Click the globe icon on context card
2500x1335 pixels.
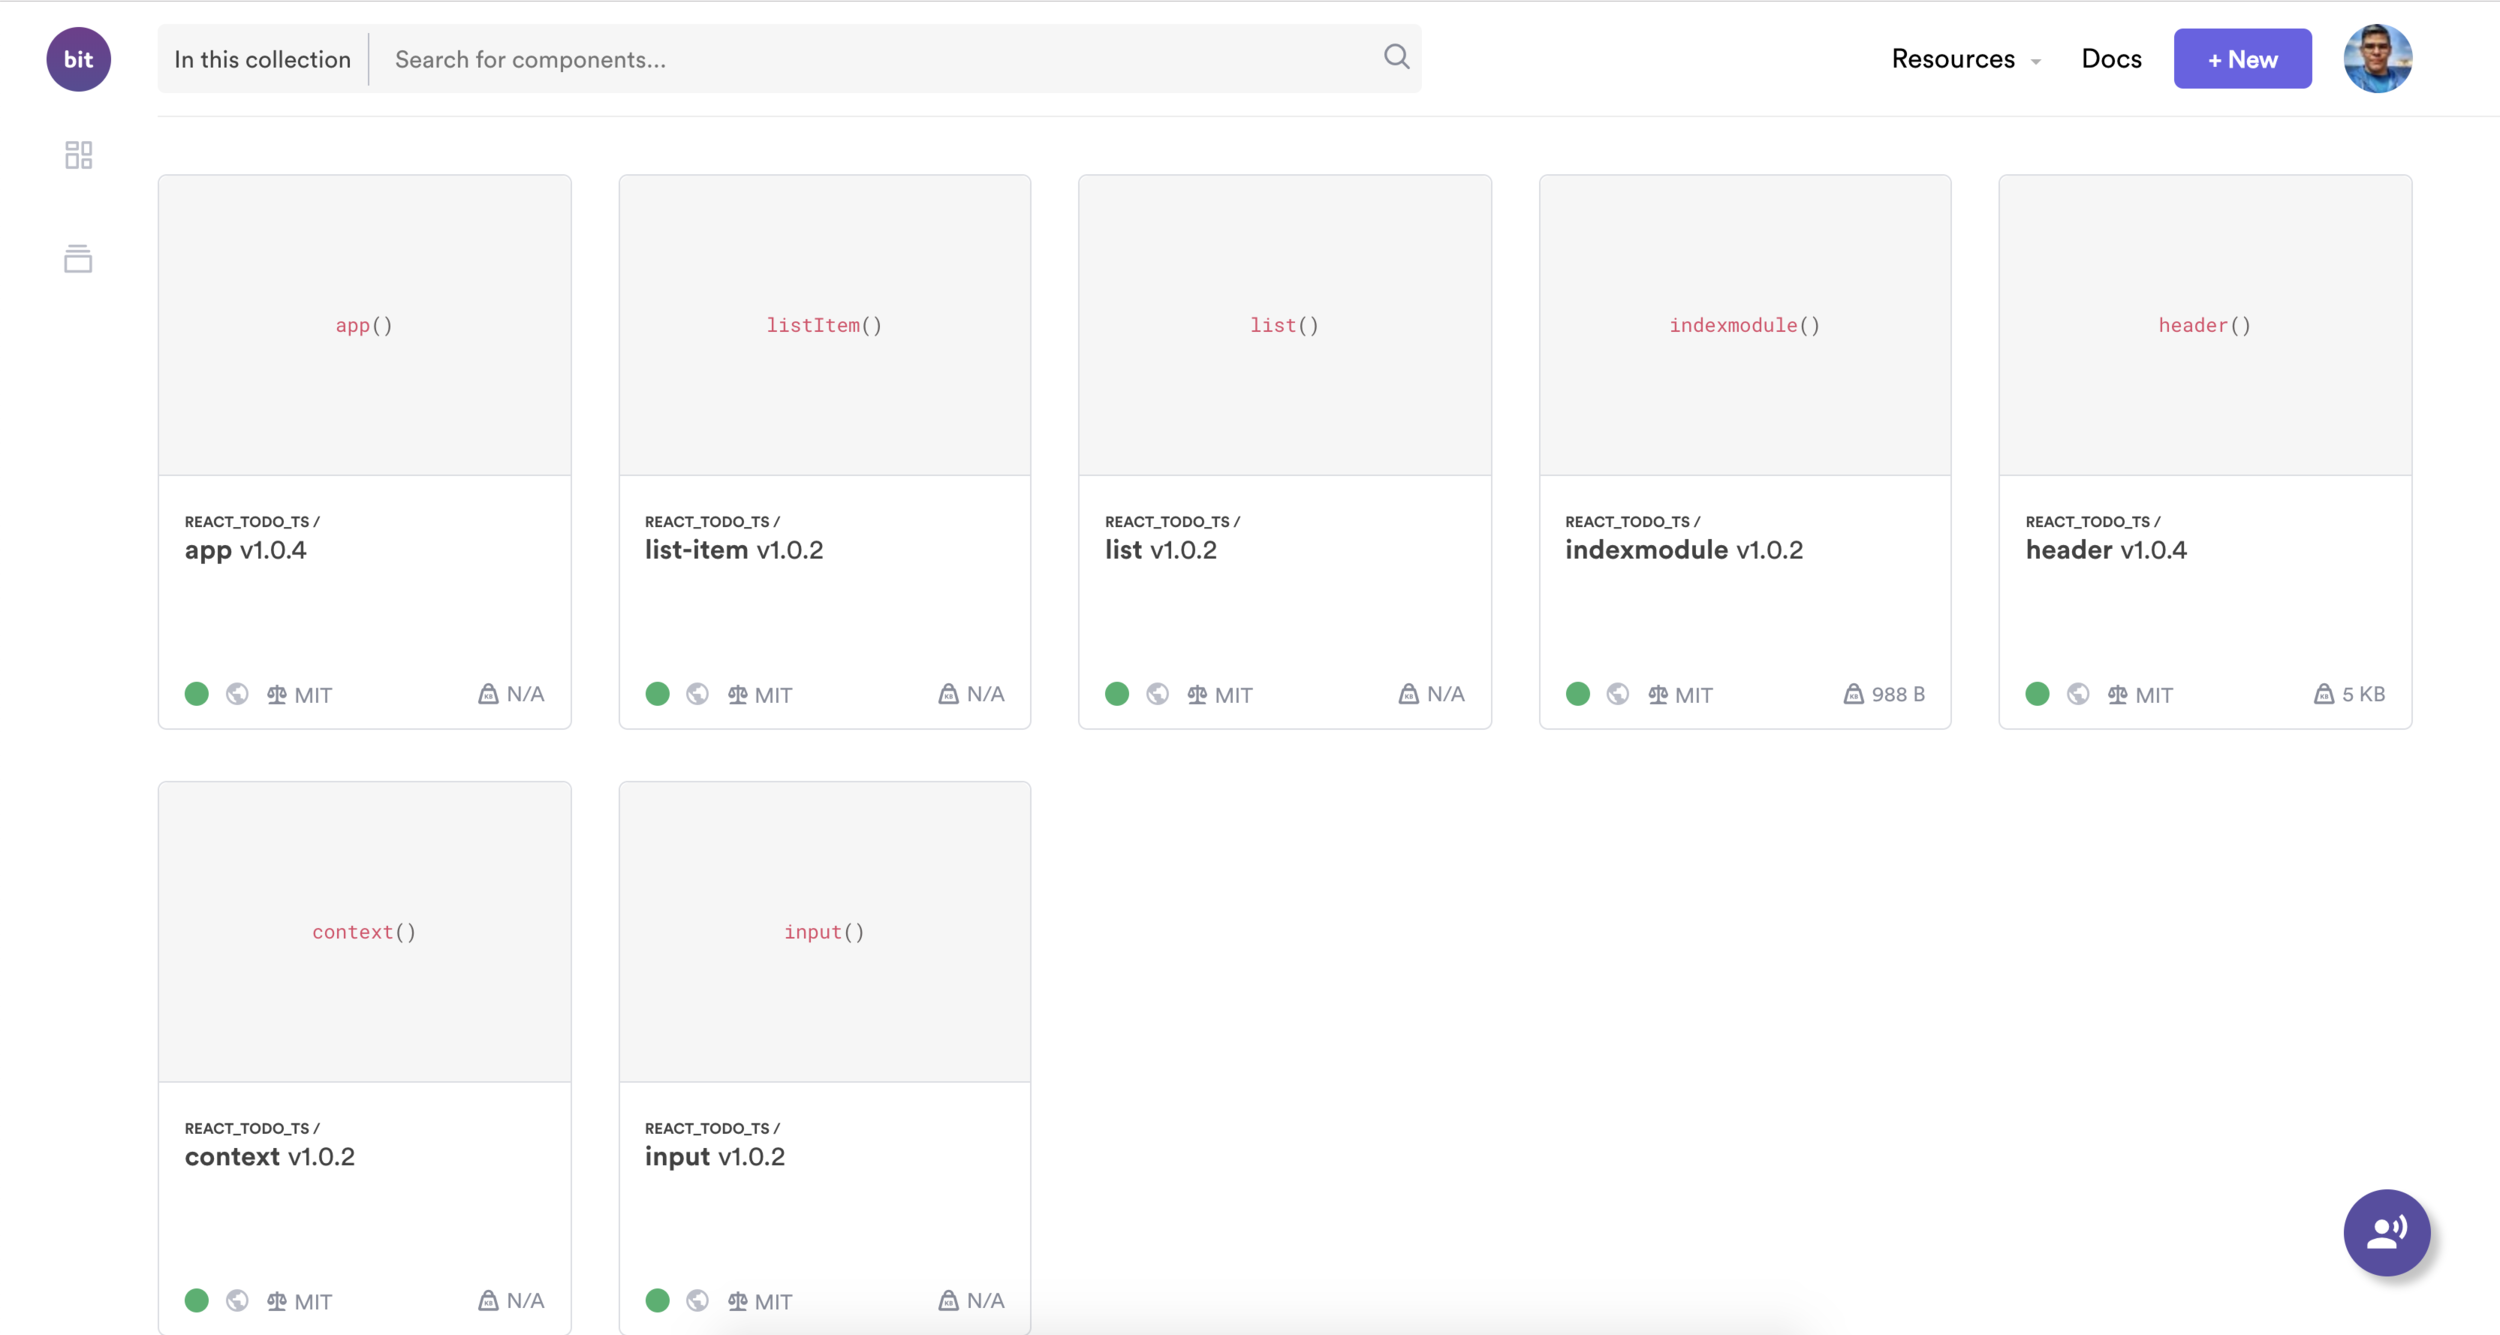(237, 1300)
